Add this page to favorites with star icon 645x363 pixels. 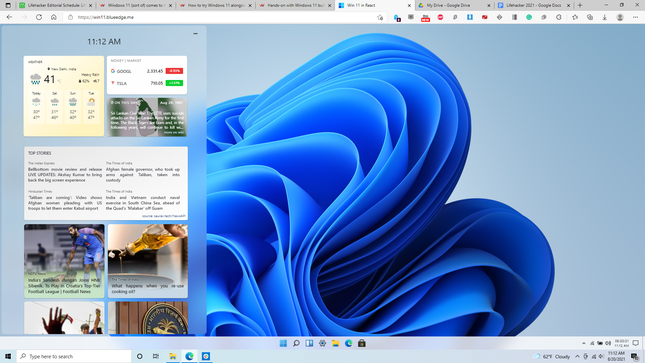click(380, 17)
